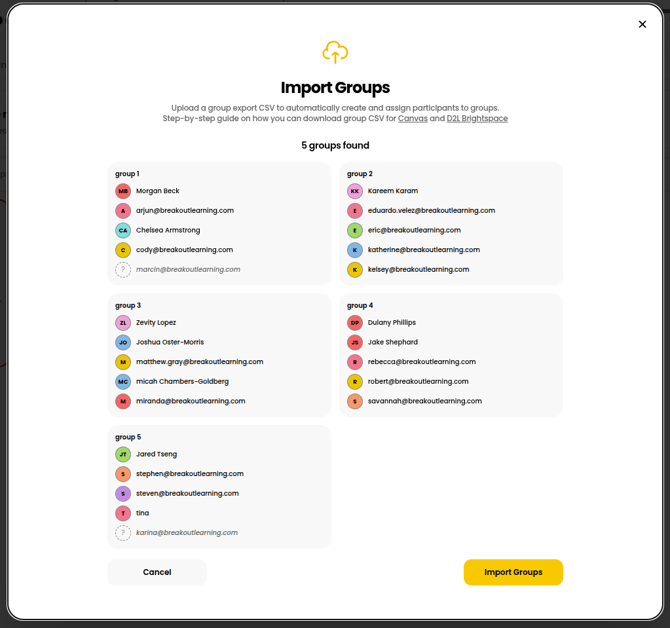The width and height of the screenshot is (670, 628).
Task: Click Zevity Lopez's ZL avatar
Action: tap(123, 323)
